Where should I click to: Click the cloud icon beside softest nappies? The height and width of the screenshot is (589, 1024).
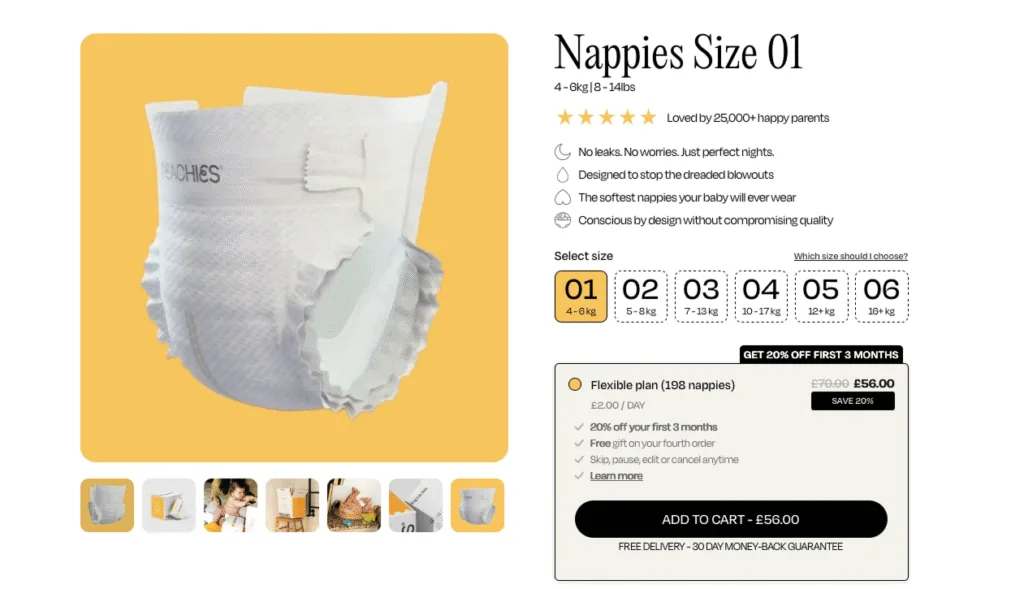coord(562,197)
